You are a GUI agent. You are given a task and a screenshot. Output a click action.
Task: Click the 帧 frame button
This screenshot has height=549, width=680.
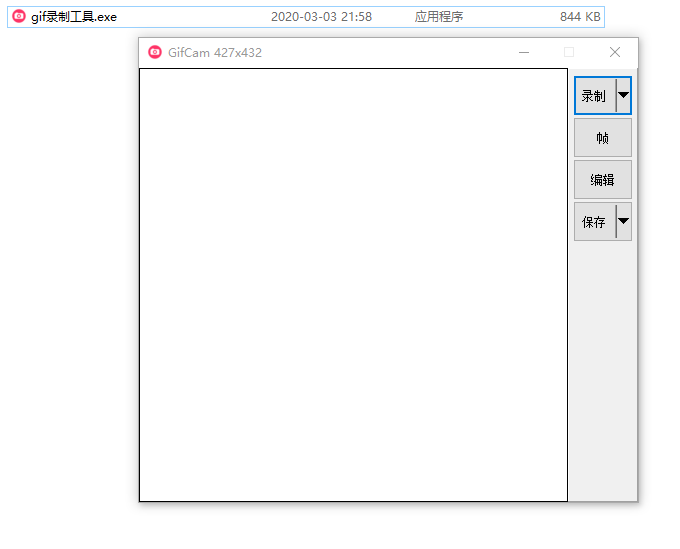pos(603,138)
